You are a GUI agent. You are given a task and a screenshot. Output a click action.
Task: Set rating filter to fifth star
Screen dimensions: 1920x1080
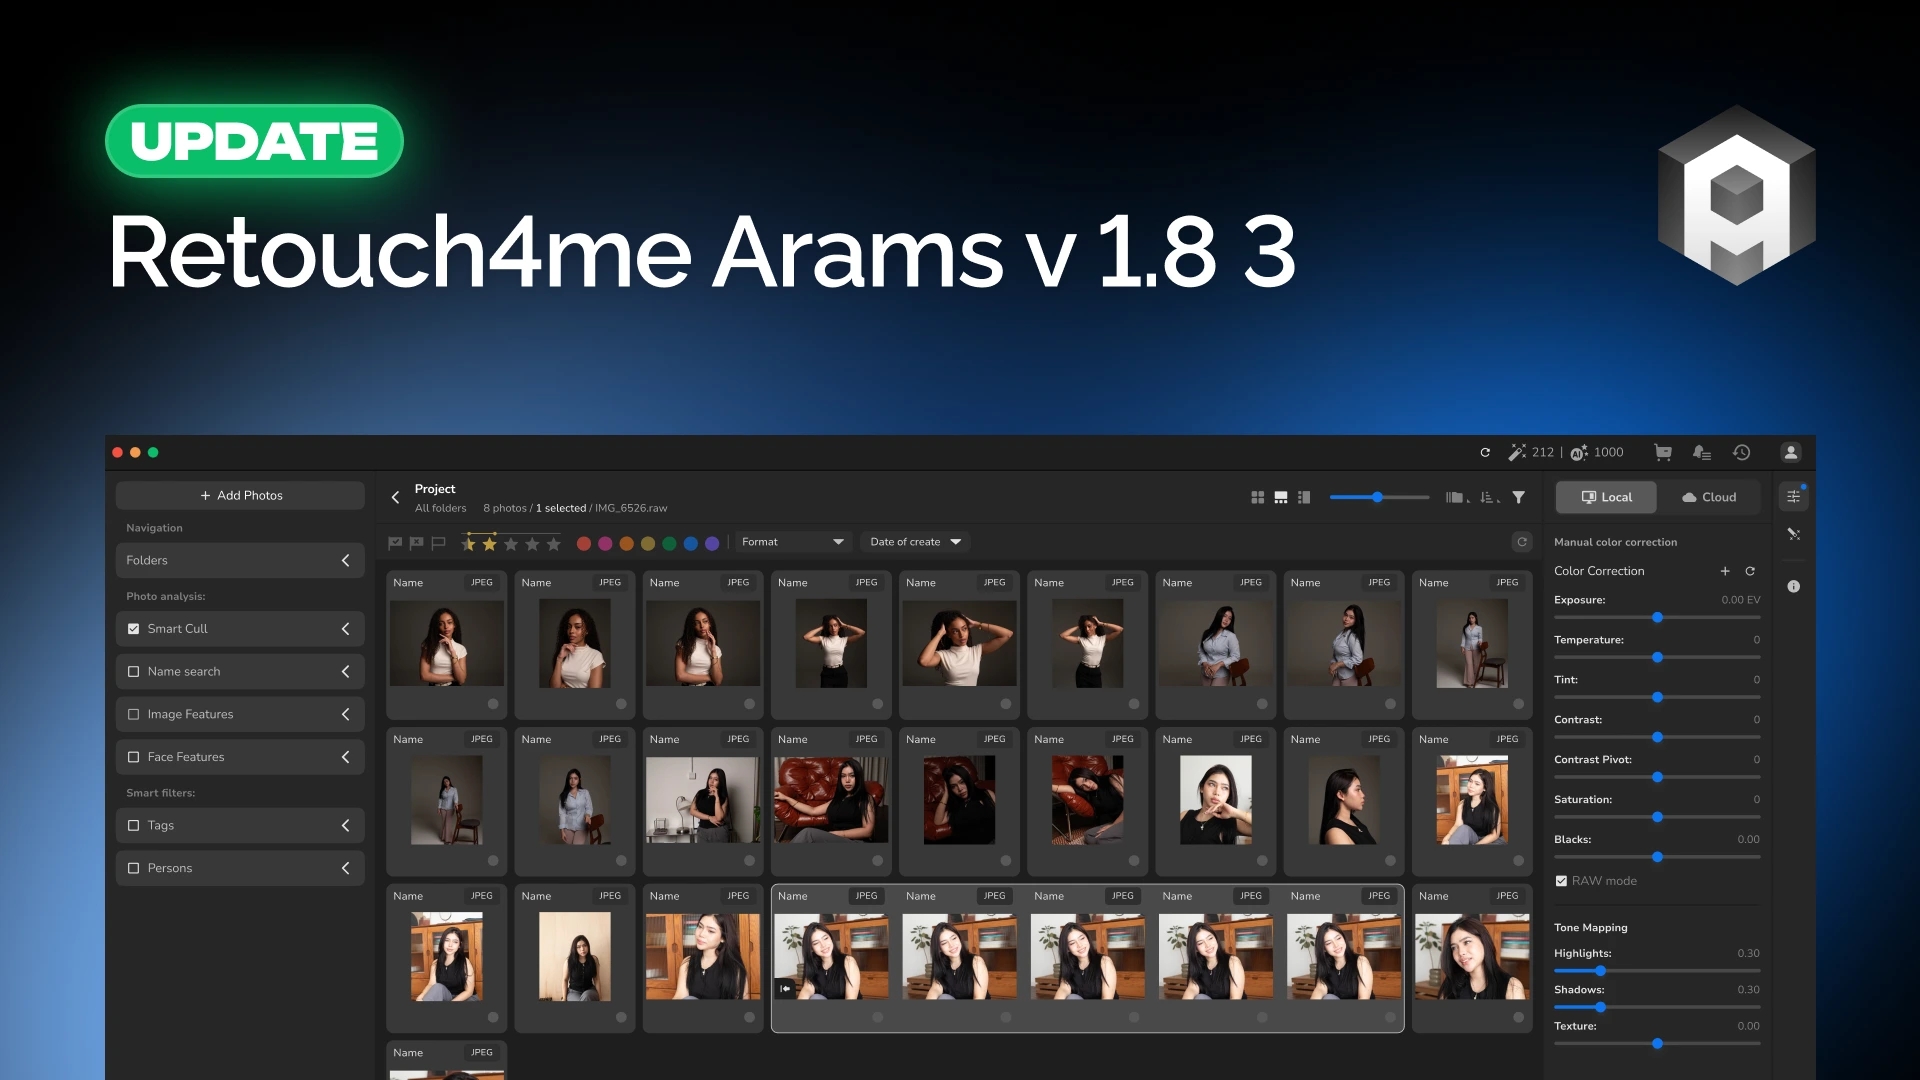coord(553,544)
